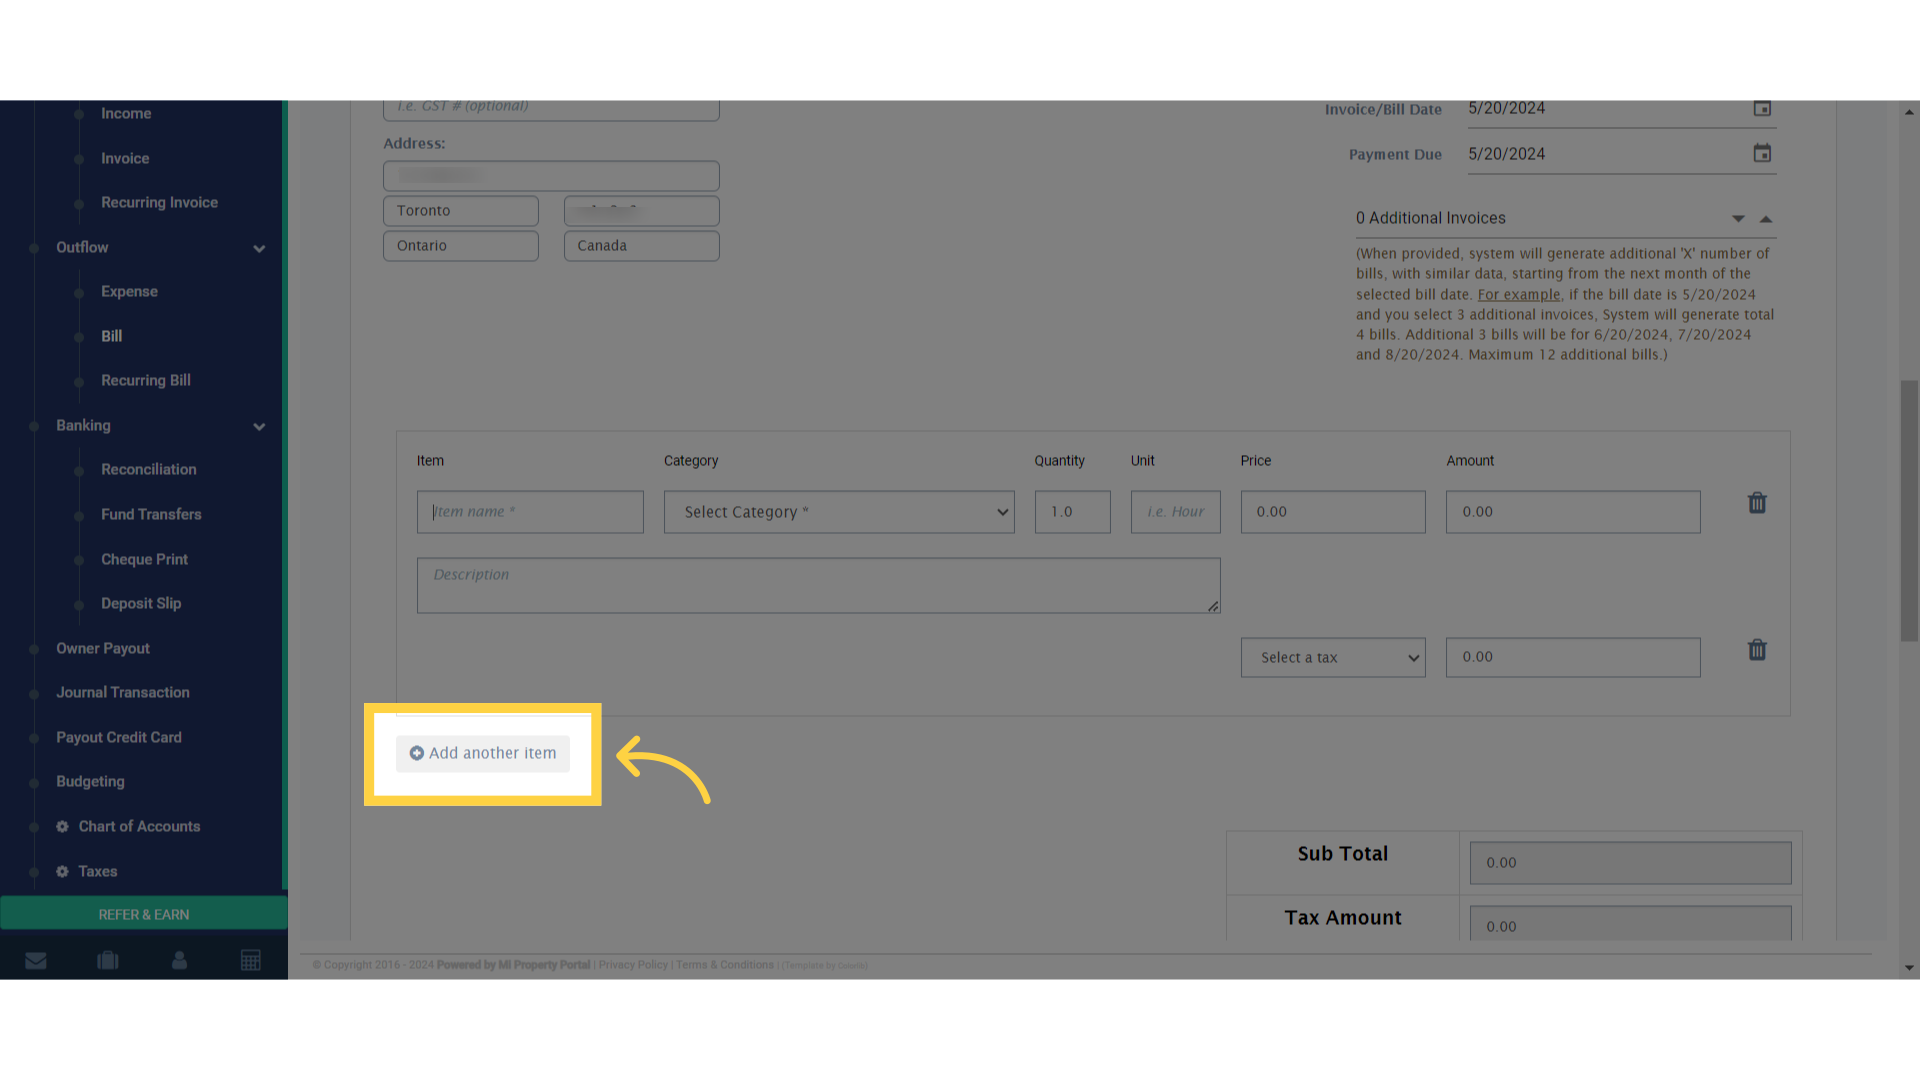The width and height of the screenshot is (1920, 1080).
Task: Open the Select Category dropdown
Action: pos(839,512)
